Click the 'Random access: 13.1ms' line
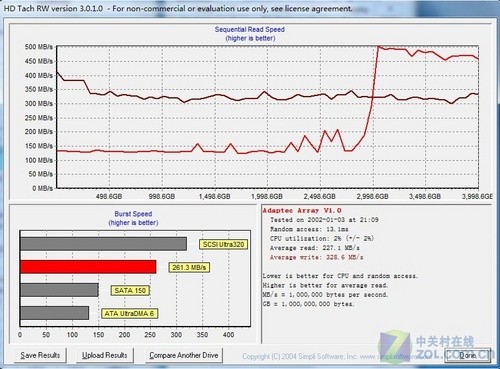 (309, 229)
